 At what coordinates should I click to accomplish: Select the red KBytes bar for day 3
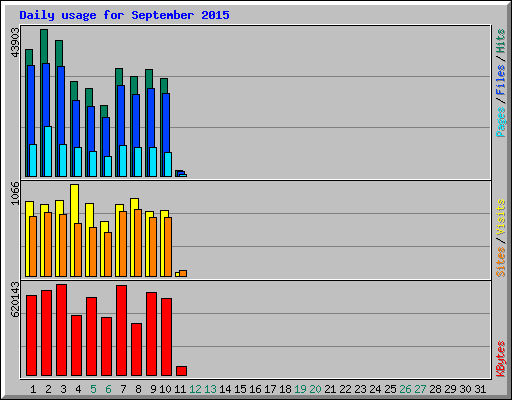click(62, 330)
